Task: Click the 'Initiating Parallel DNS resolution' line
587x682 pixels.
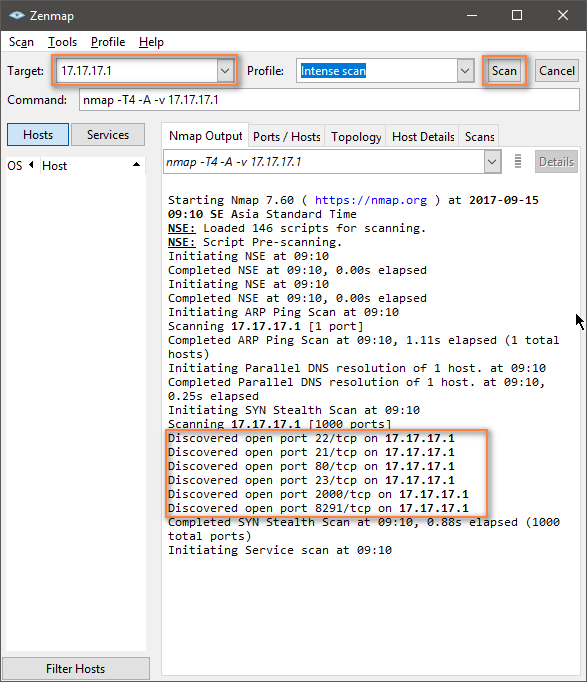Action: (x=357, y=368)
